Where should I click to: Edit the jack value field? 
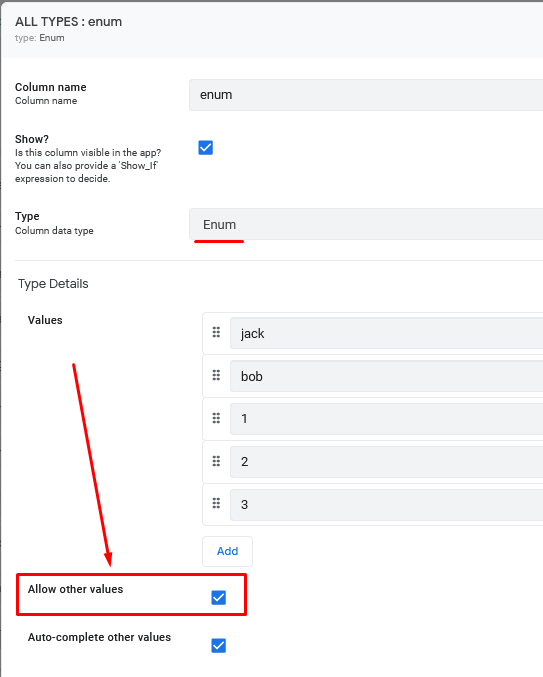(386, 333)
